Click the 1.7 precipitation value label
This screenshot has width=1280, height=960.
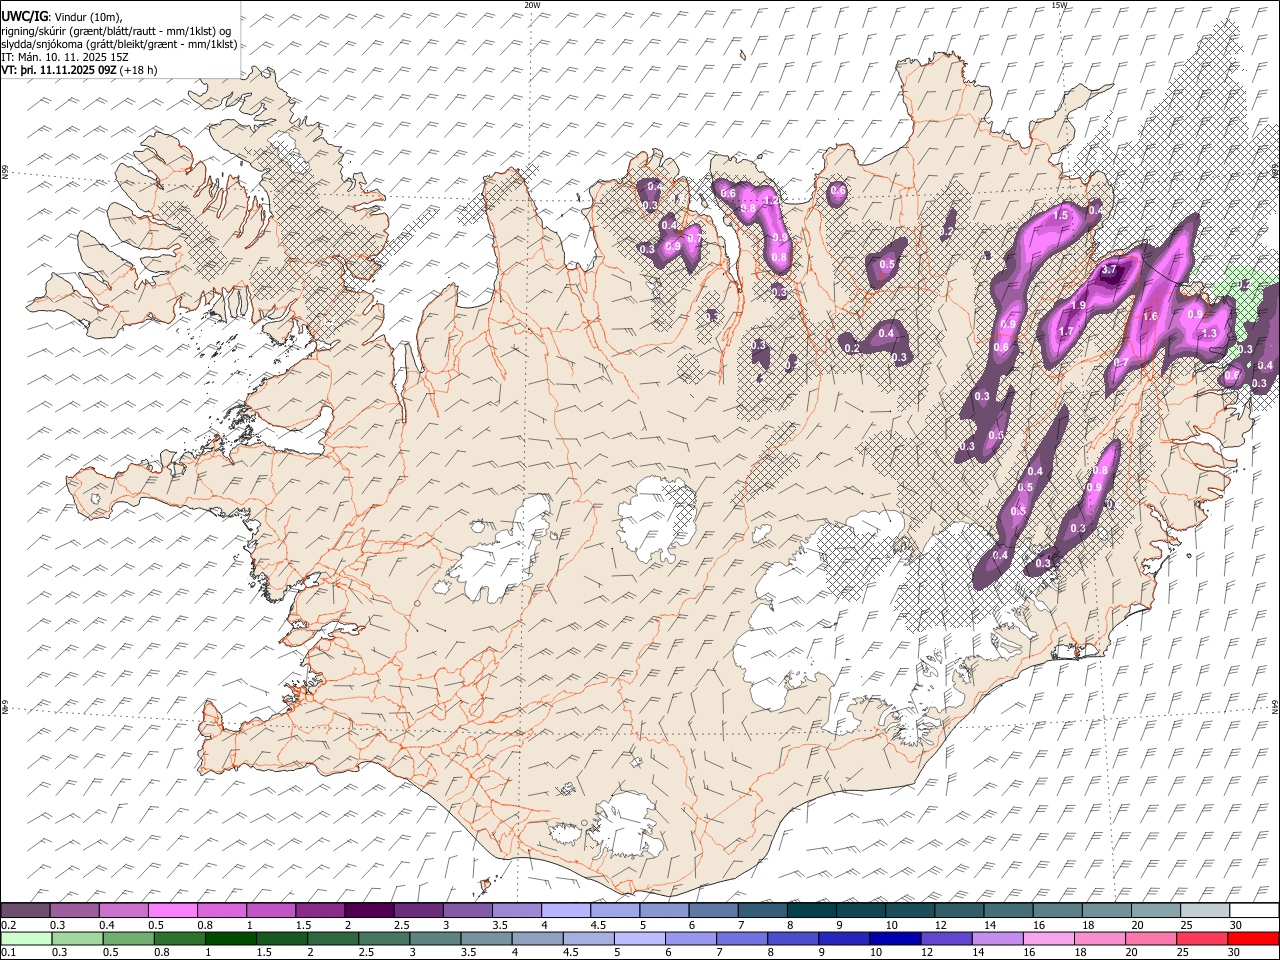(x=1066, y=332)
